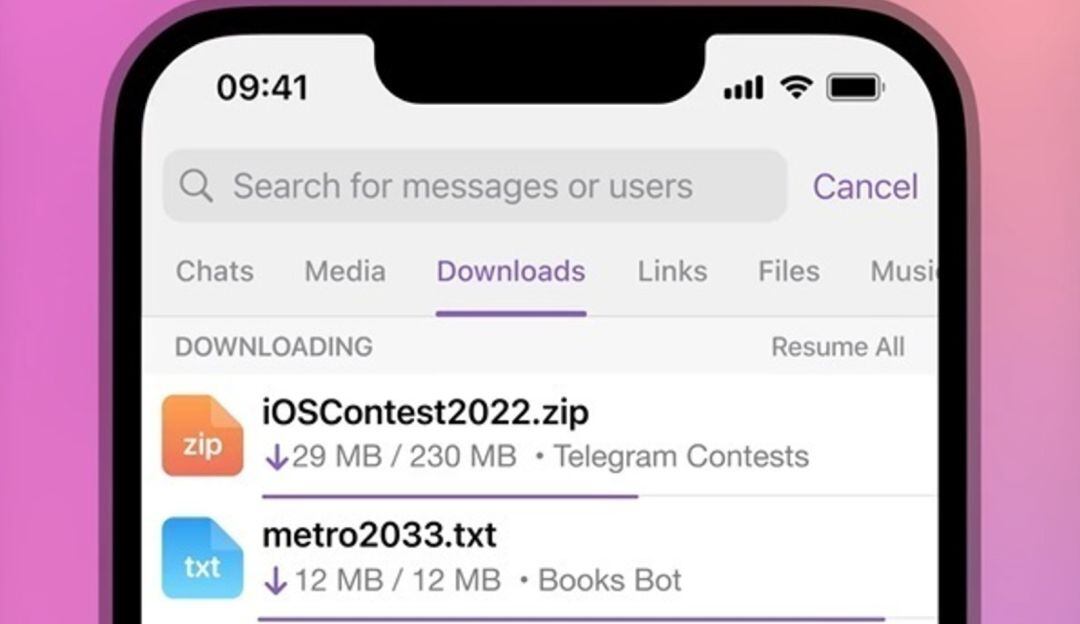Open the iOSContest2022.zip file type icon
This screenshot has width=1080, height=624.
201,435
